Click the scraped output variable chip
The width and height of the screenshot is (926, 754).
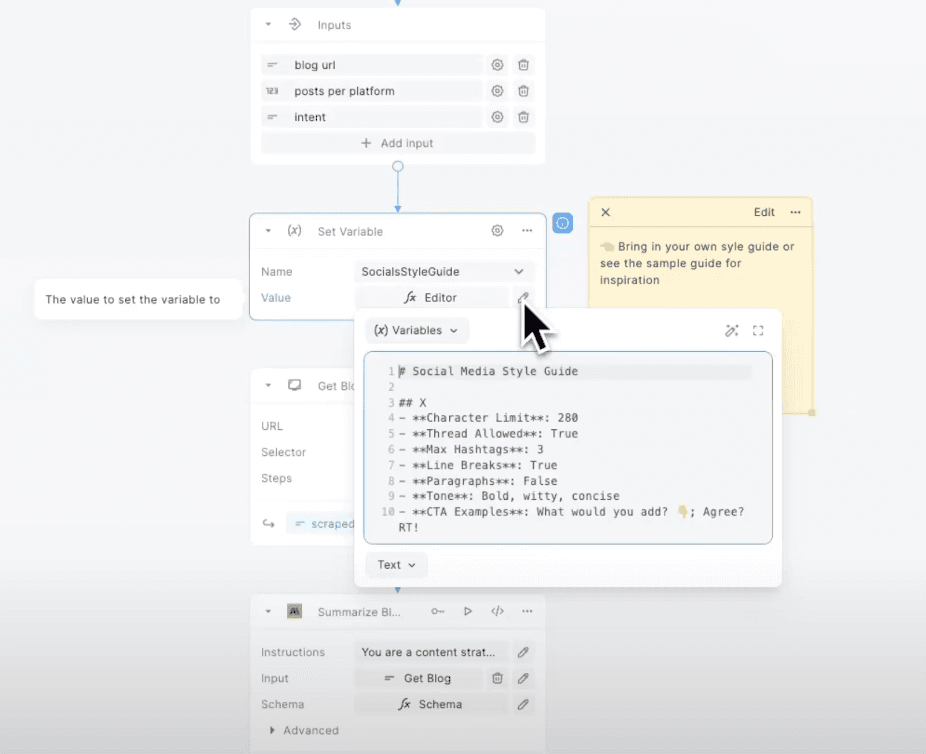322,524
